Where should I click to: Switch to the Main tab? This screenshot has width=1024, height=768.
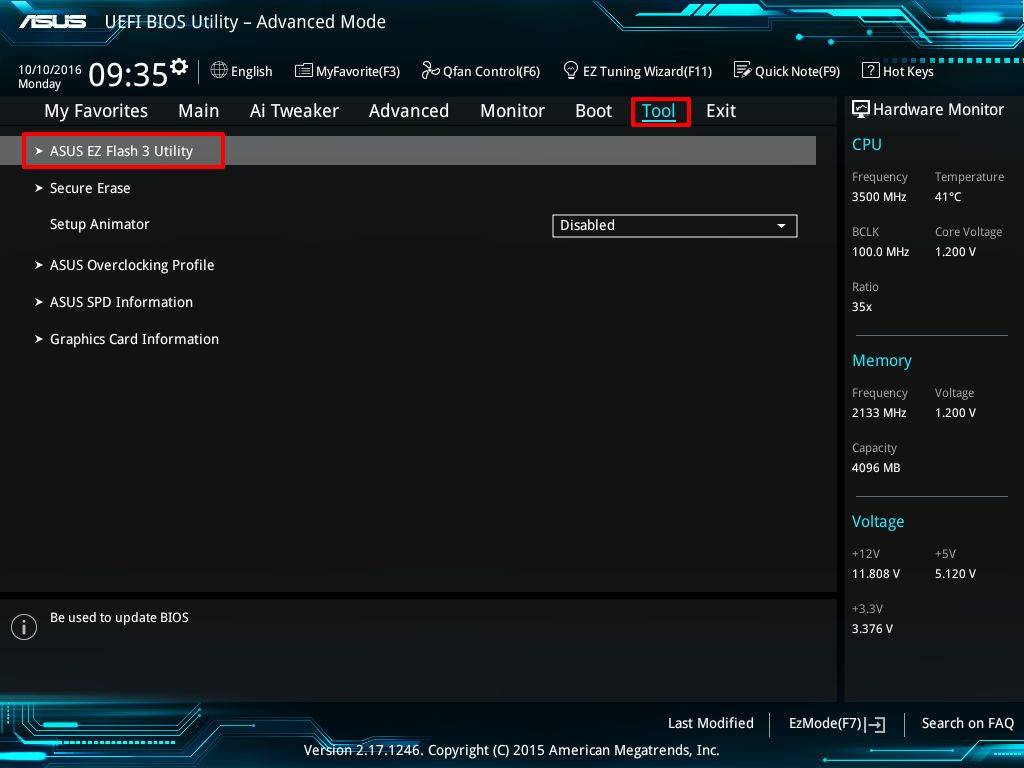pos(199,111)
